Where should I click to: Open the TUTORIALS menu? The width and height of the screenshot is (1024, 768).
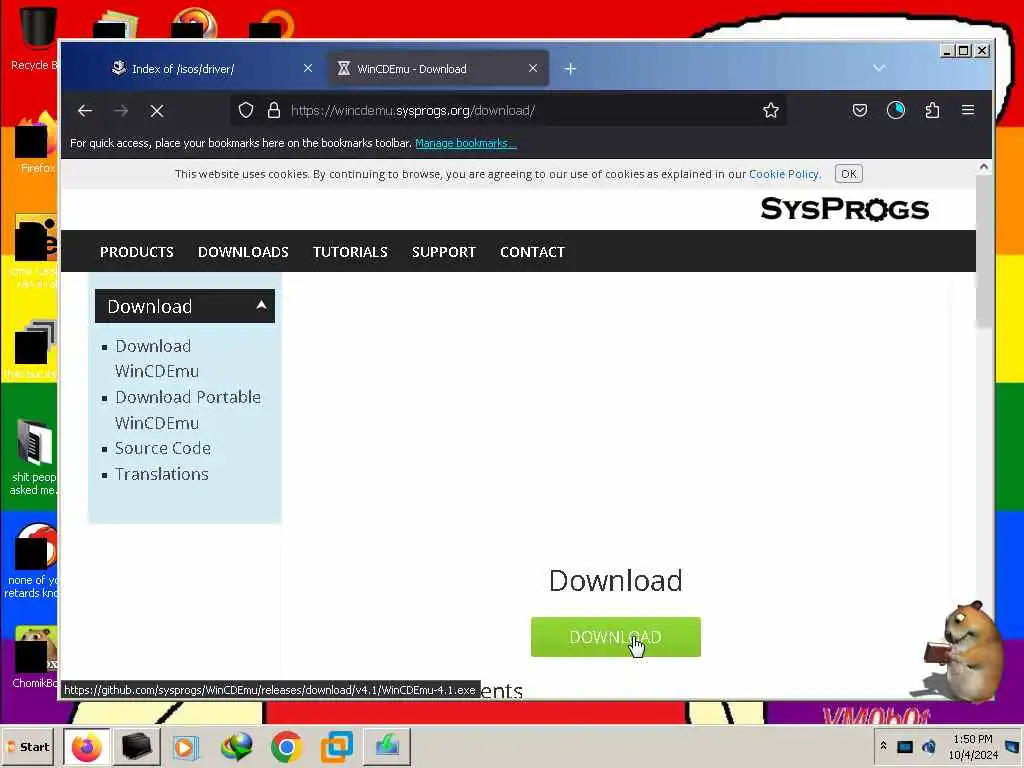[x=350, y=252]
